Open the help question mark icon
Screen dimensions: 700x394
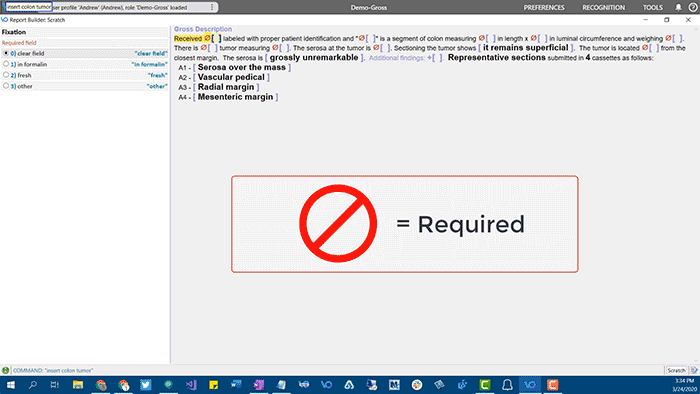(x=692, y=8)
